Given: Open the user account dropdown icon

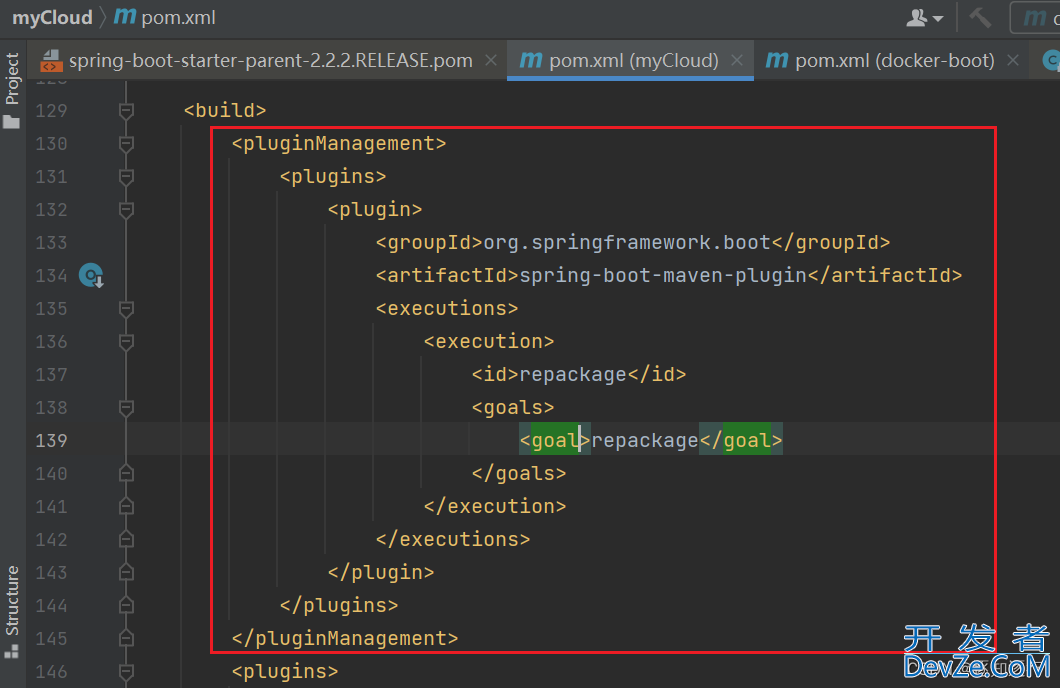Looking at the screenshot, I should [924, 18].
